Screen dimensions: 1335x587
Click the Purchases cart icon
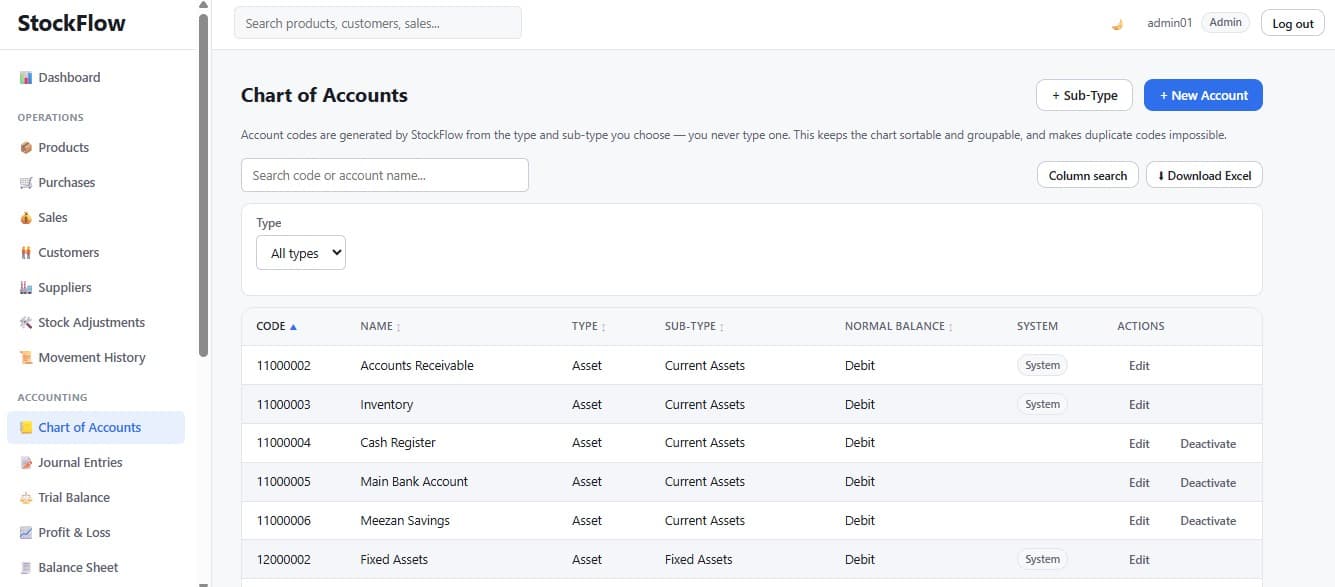[26, 183]
